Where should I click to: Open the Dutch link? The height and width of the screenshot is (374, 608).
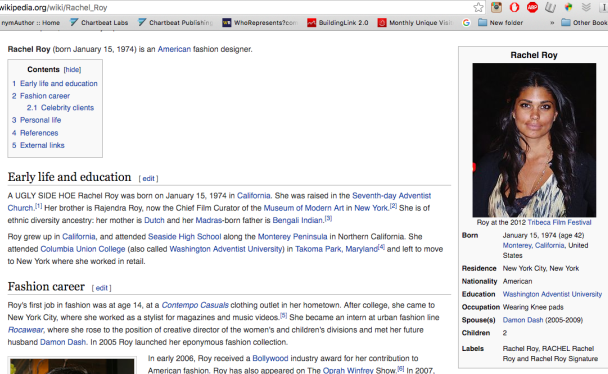pyautogui.click(x=154, y=221)
